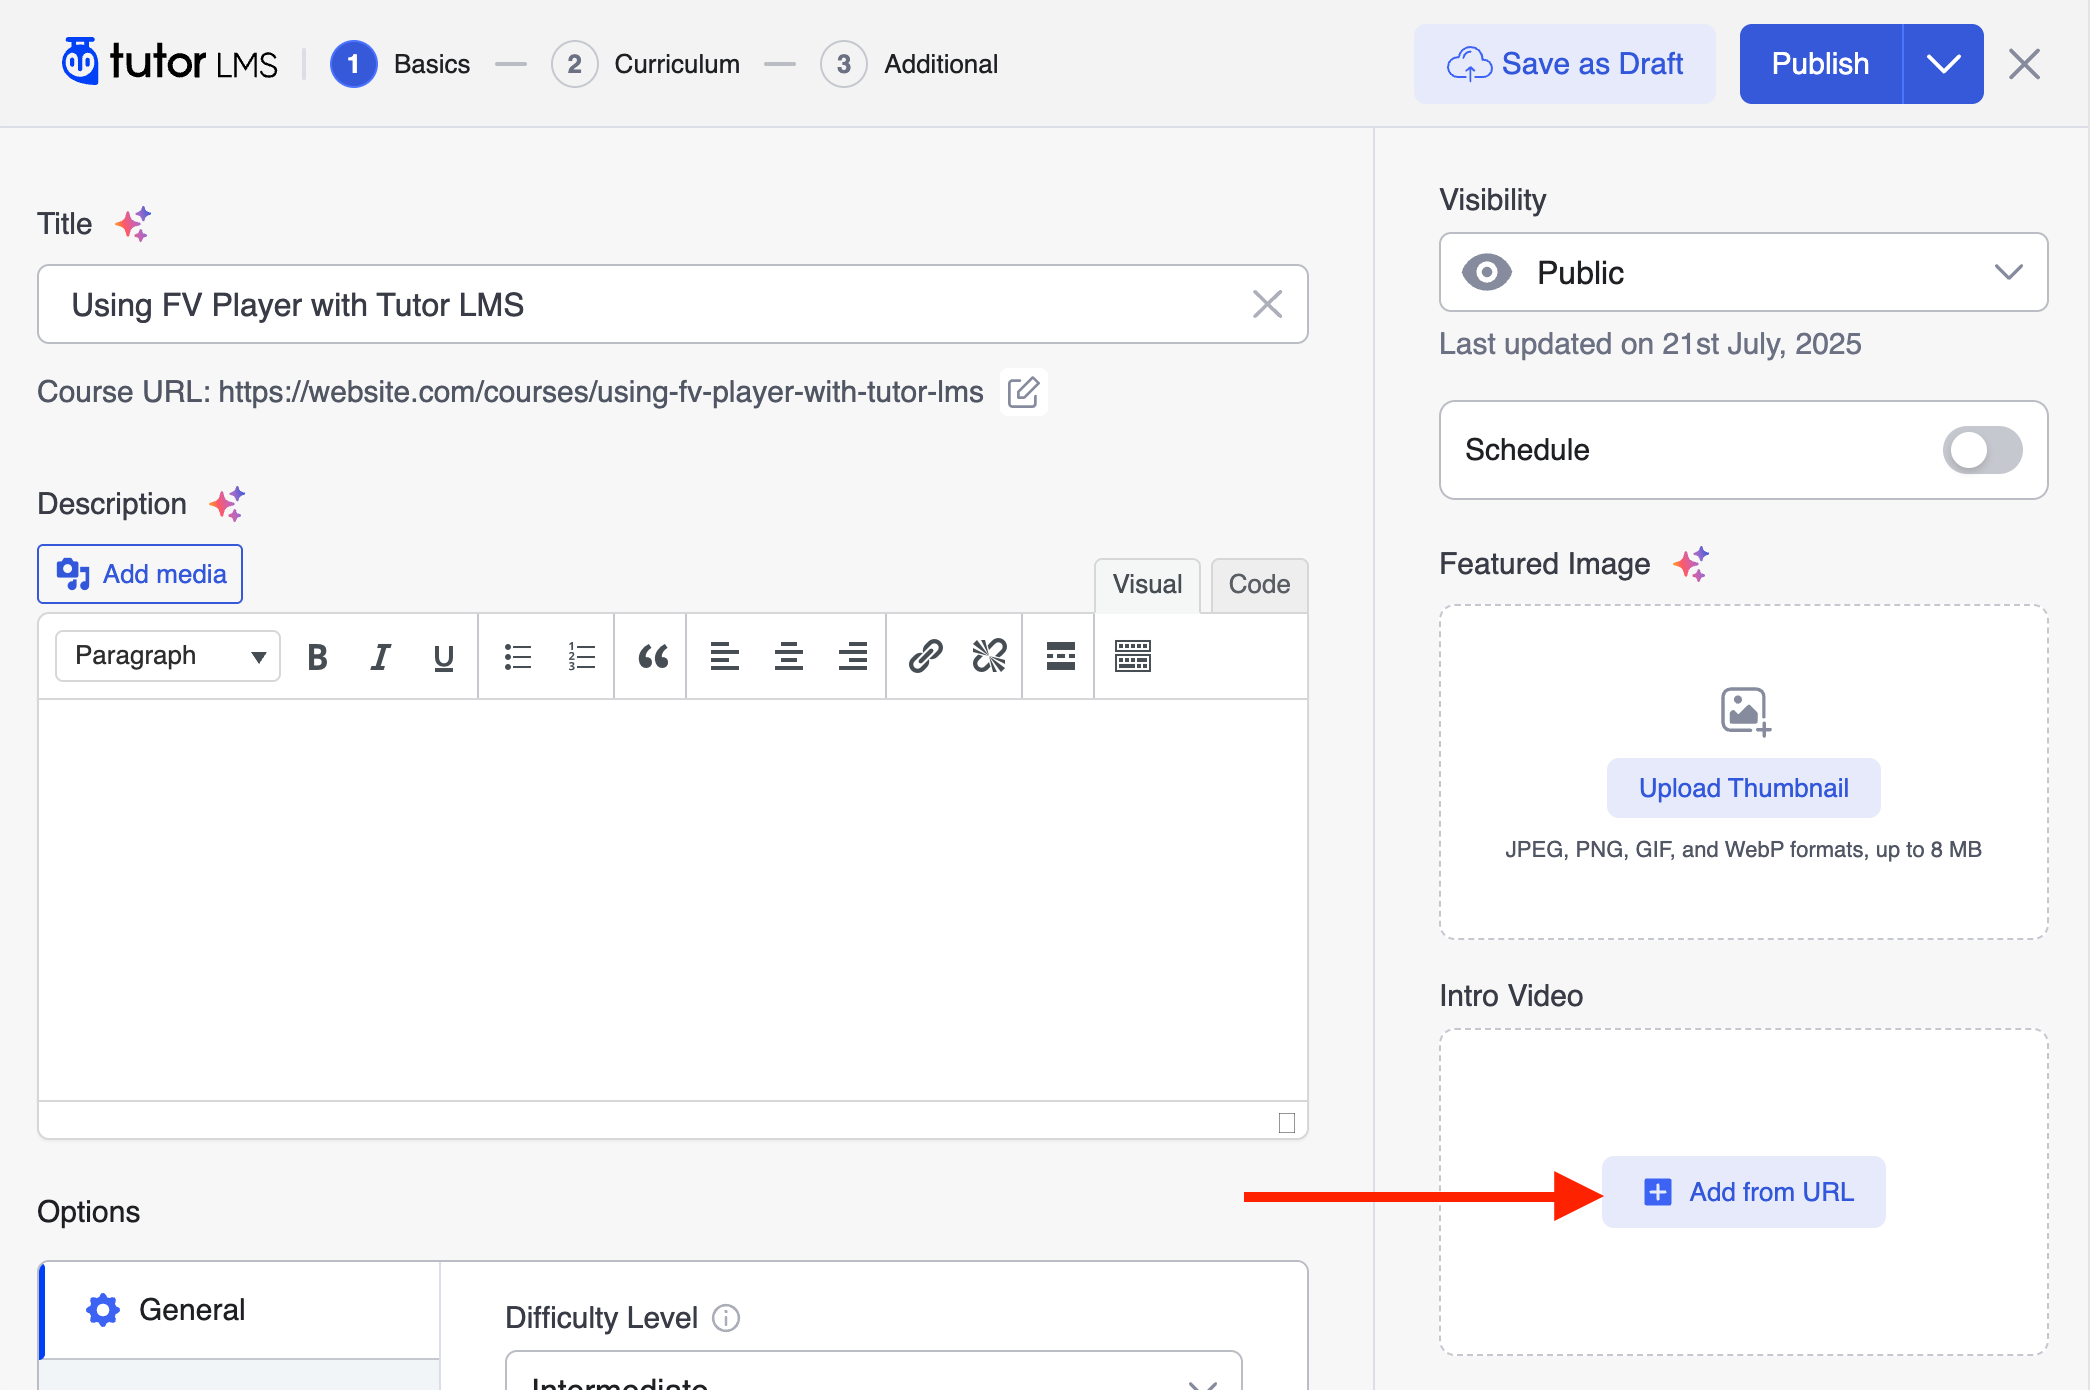
Task: Toggle bold formatting
Action: point(317,657)
